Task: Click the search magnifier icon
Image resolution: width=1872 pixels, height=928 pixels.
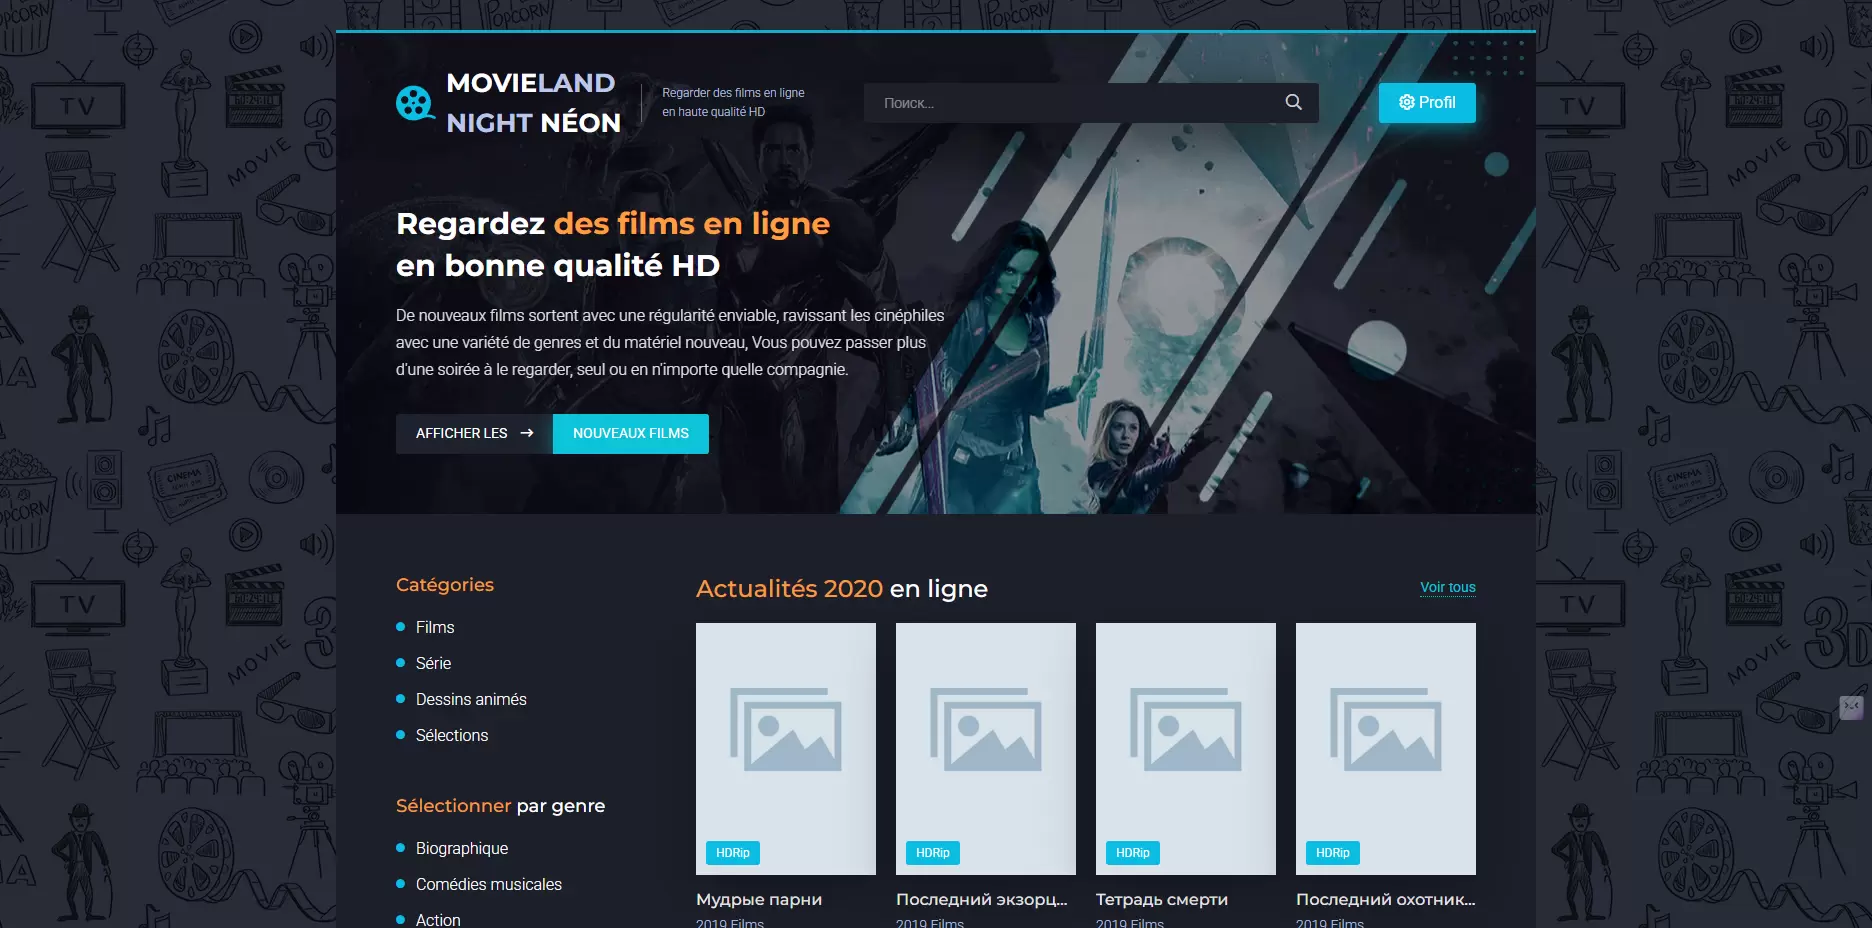Action: pos(1293,102)
